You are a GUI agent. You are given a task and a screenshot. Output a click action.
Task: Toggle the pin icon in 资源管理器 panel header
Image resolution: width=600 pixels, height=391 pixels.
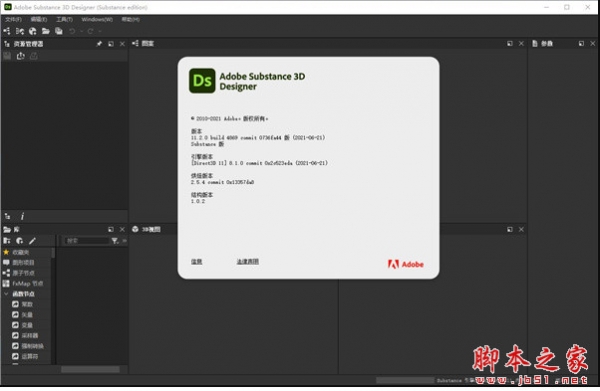point(99,44)
